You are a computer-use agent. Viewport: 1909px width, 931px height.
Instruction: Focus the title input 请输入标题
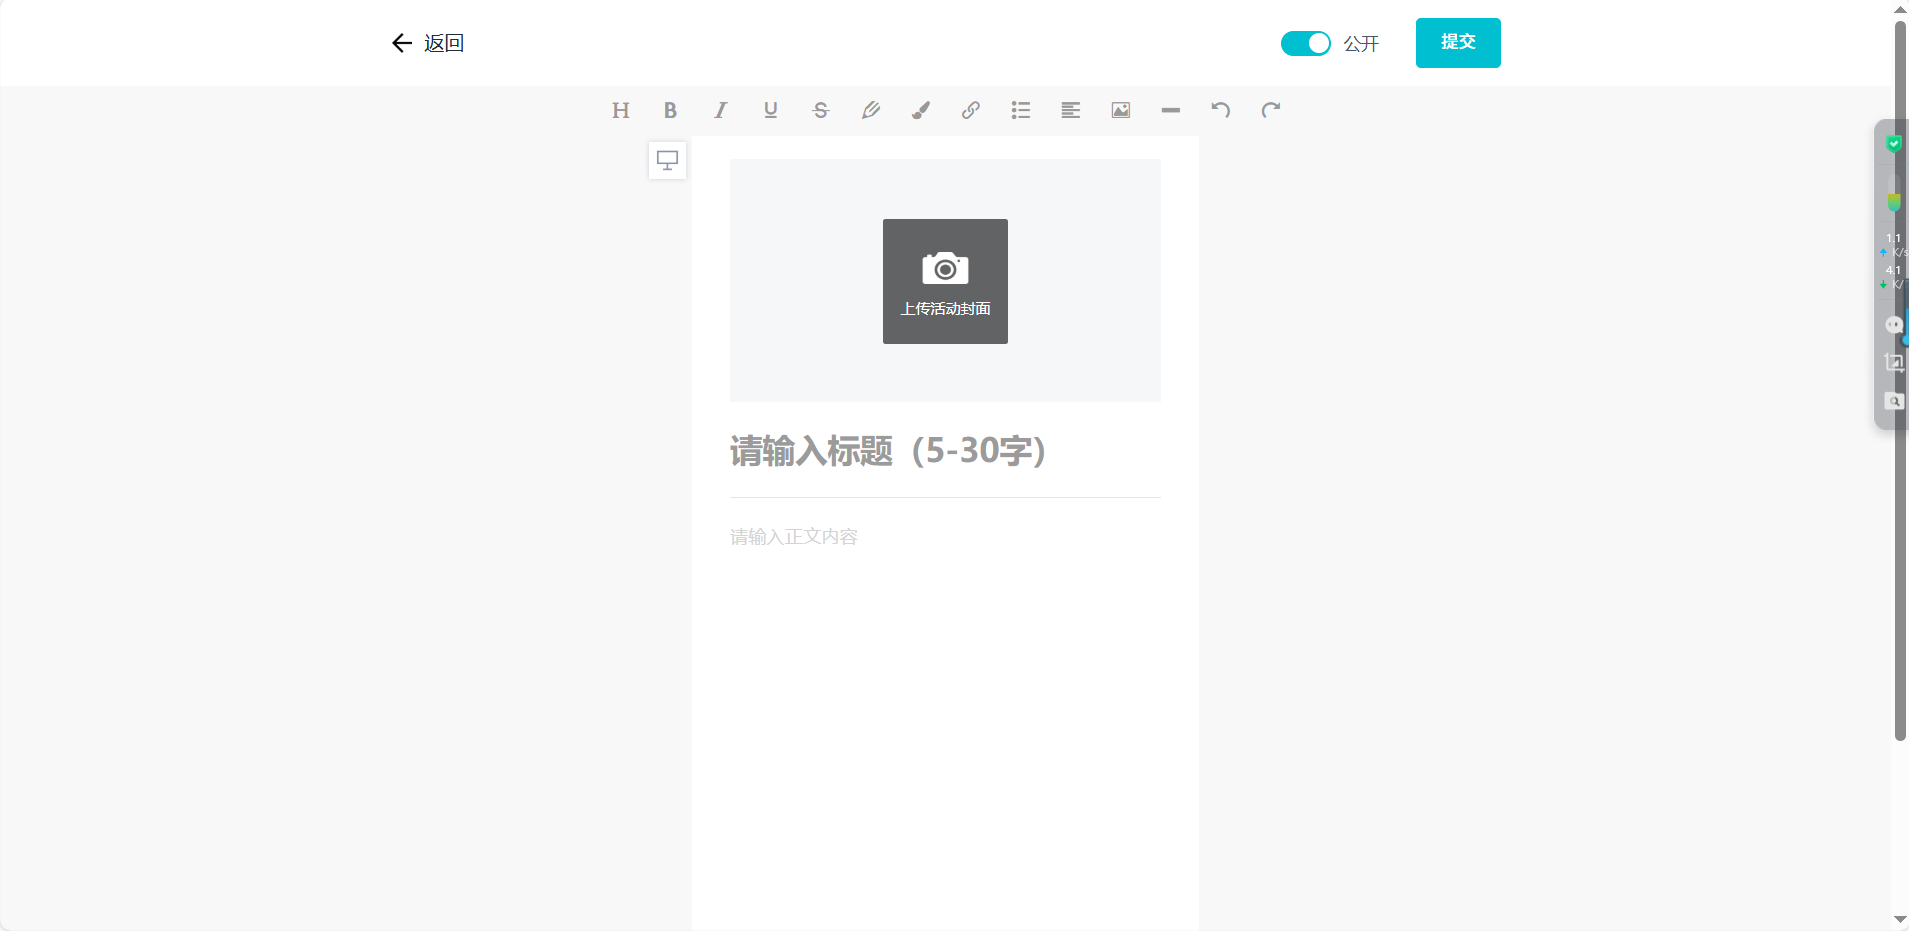(x=945, y=451)
